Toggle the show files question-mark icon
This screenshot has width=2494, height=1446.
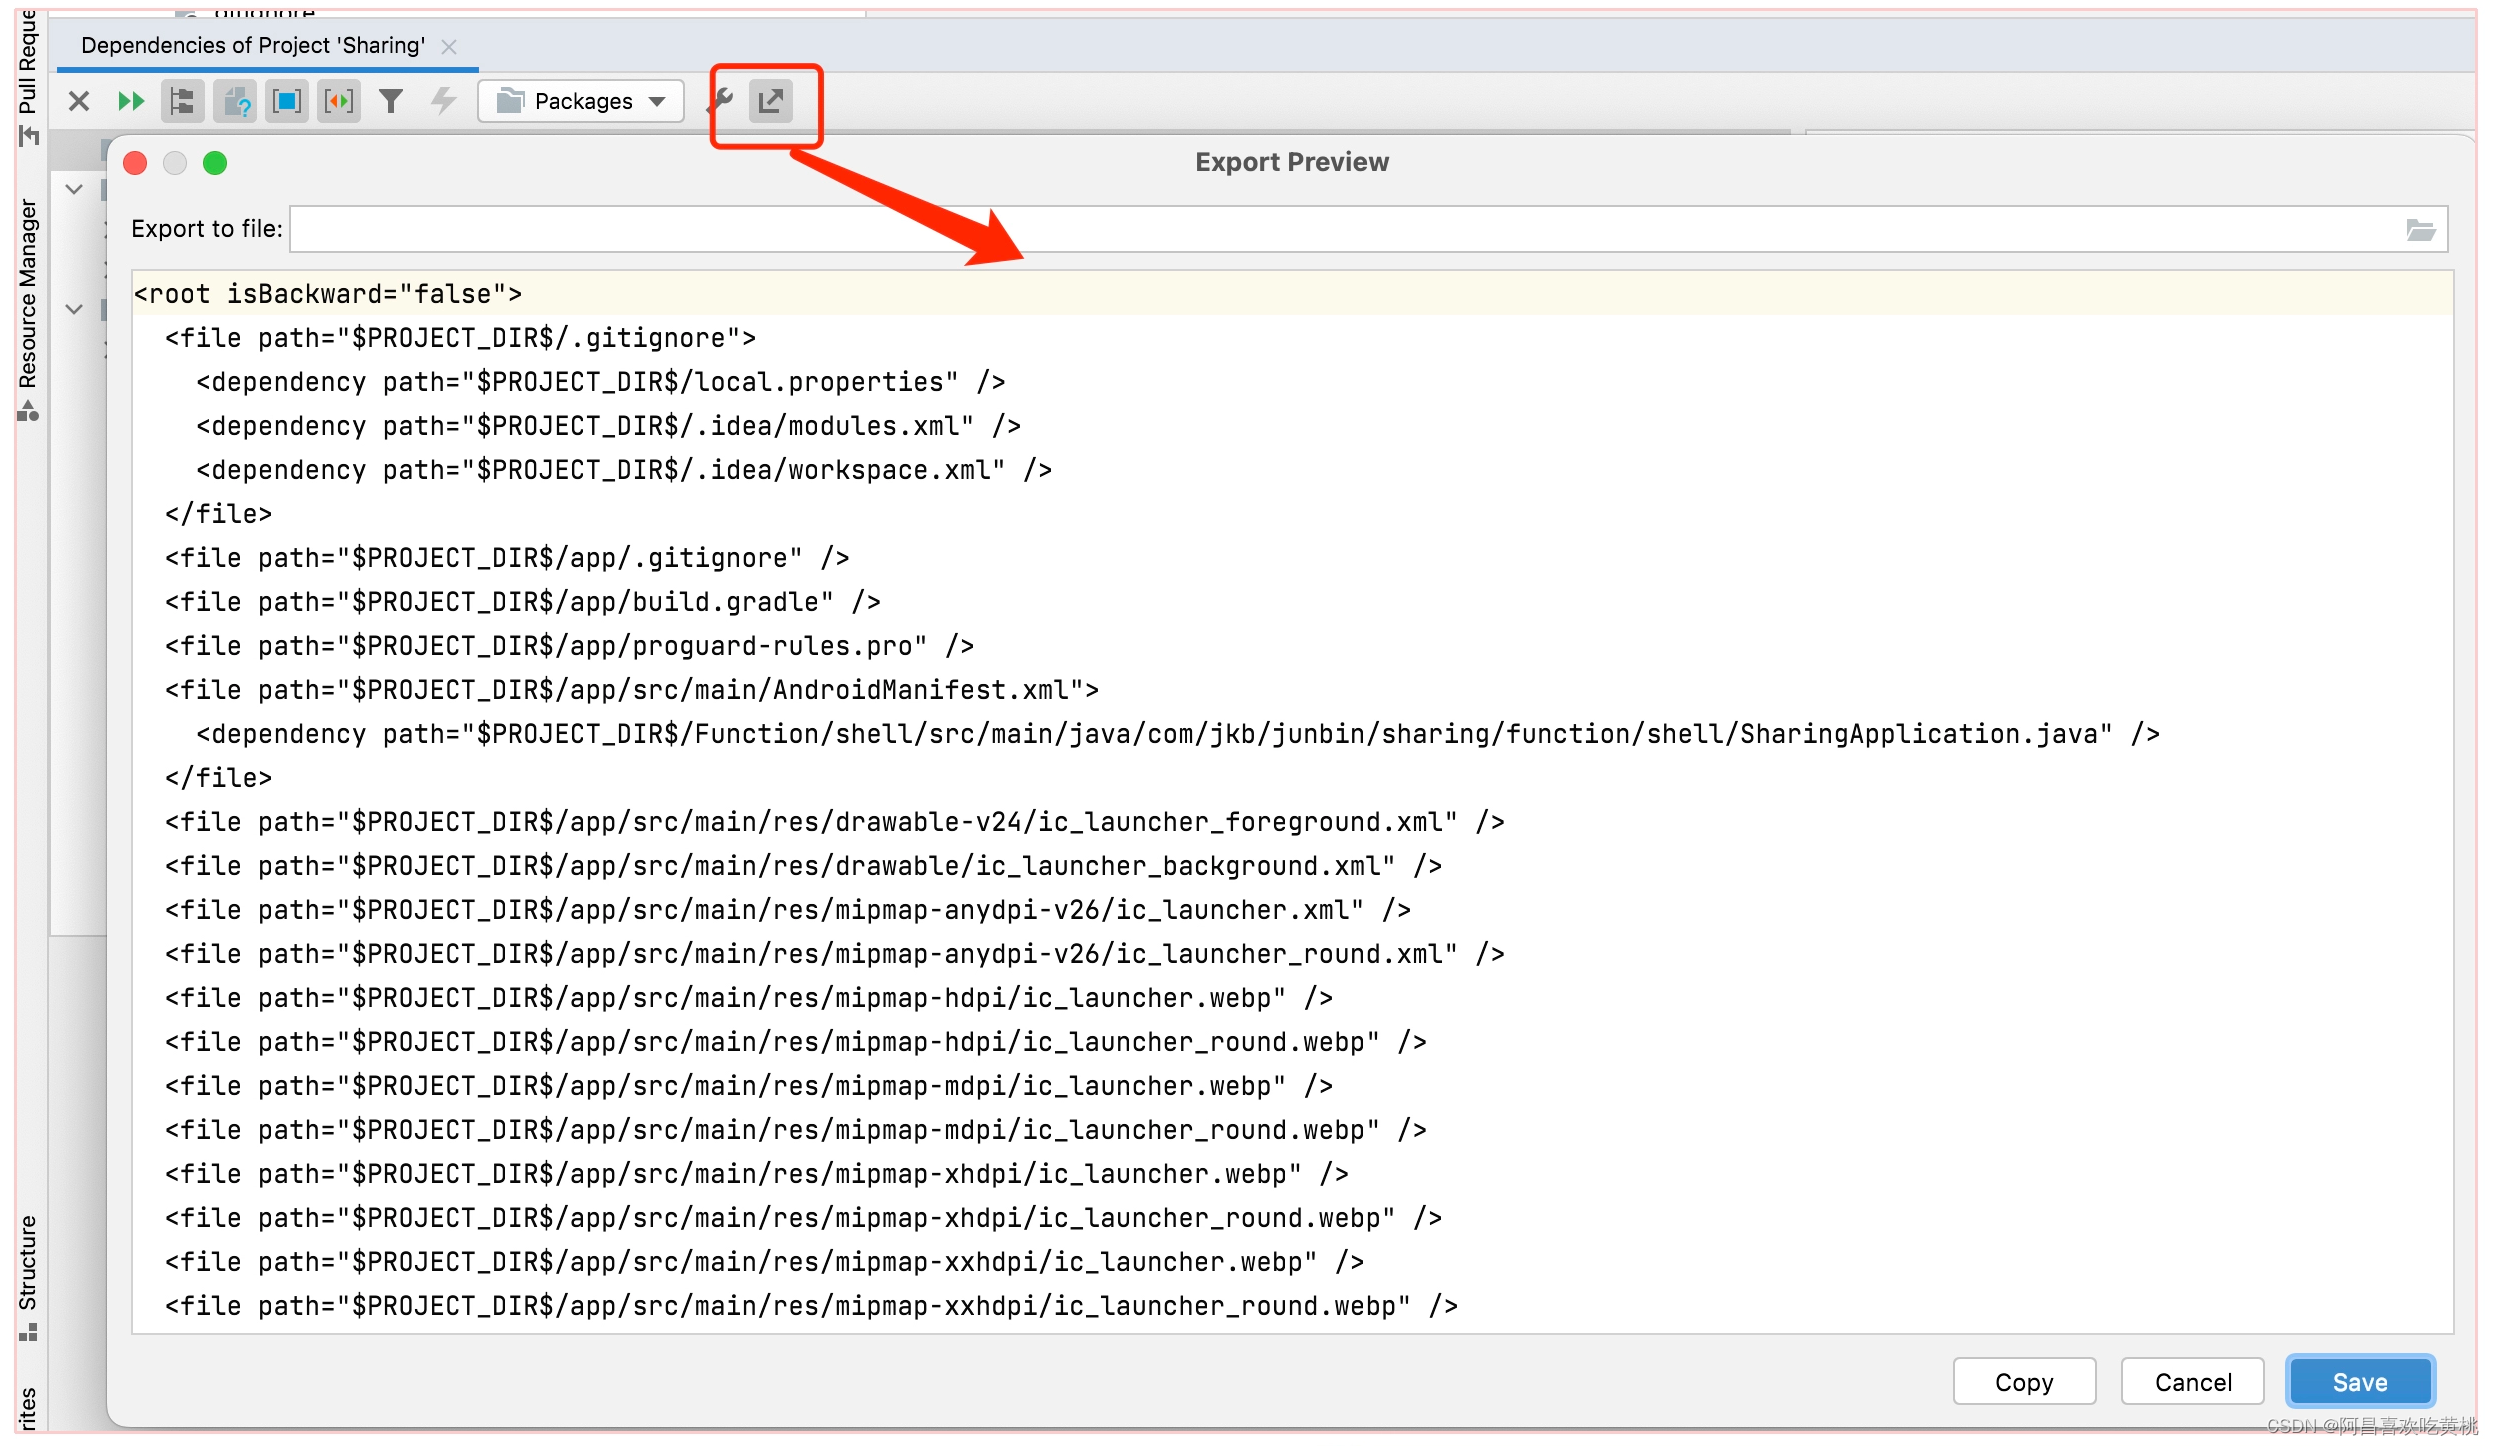click(235, 101)
